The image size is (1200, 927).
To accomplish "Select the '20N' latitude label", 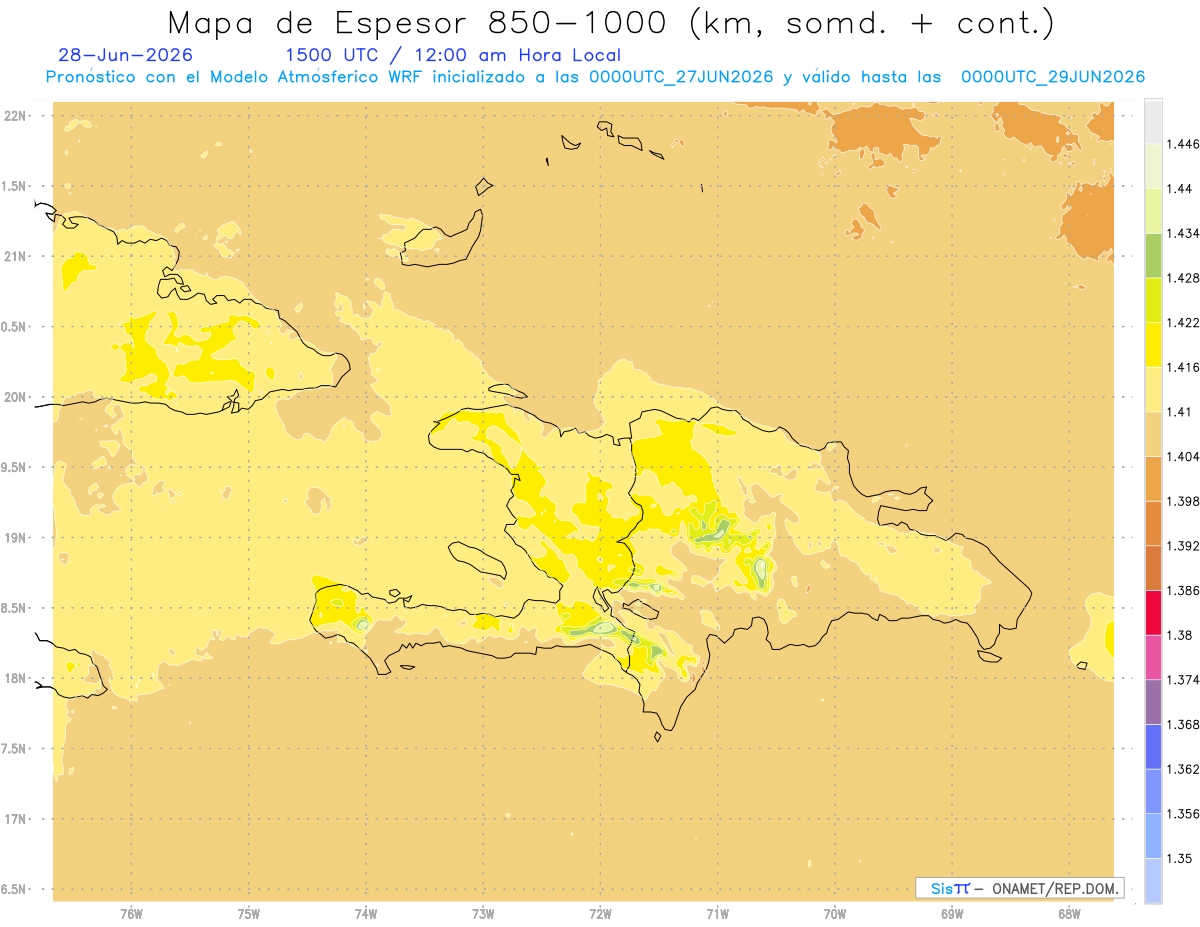I will pyautogui.click(x=14, y=397).
